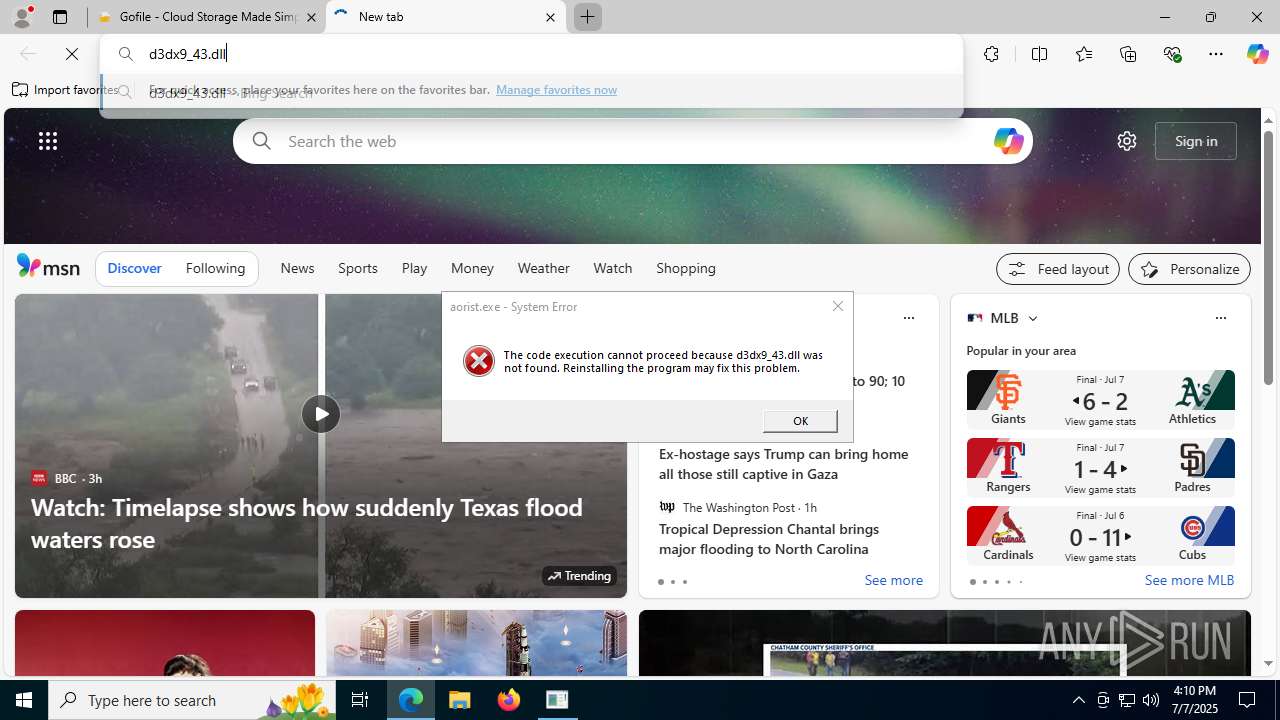Click the Feed layout button
1280x720 pixels.
(x=1058, y=269)
